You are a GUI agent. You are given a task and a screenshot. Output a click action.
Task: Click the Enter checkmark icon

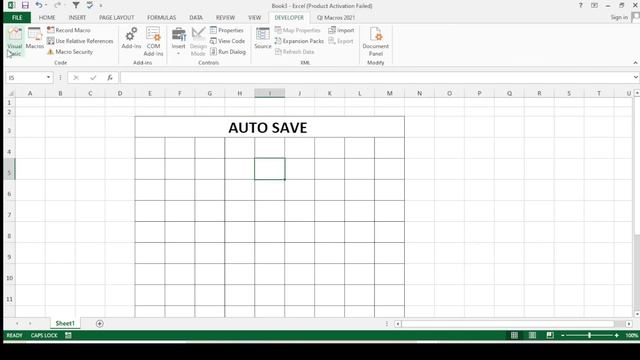click(x=93, y=78)
